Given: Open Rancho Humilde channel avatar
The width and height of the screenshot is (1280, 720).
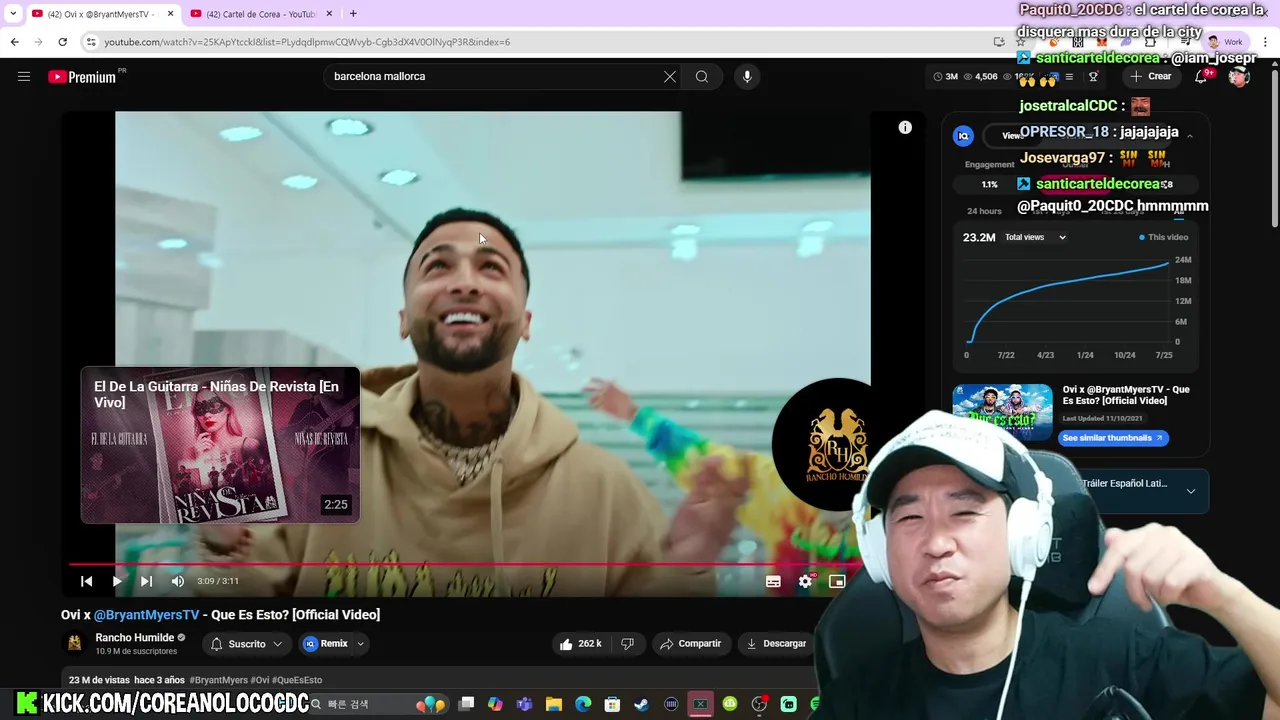Looking at the screenshot, I should (74, 644).
